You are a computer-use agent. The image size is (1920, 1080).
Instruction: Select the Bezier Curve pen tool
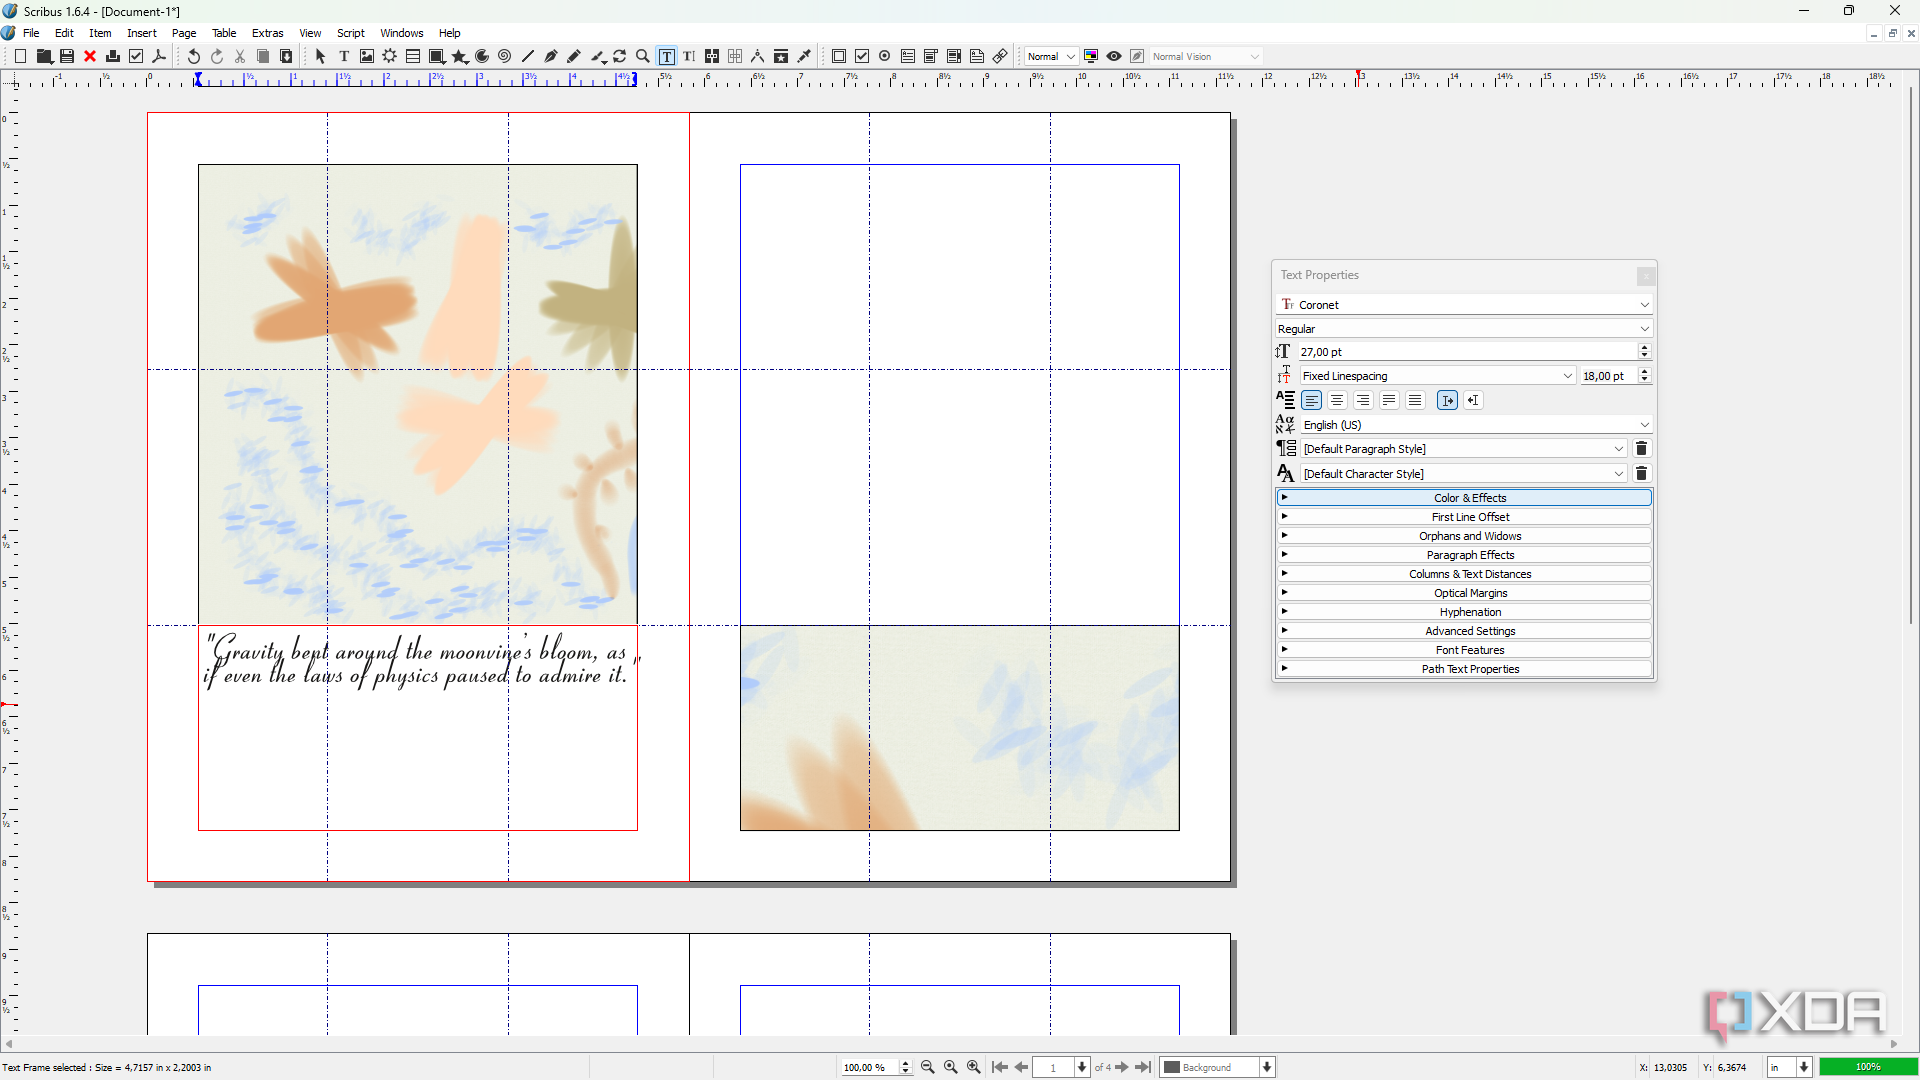point(551,57)
